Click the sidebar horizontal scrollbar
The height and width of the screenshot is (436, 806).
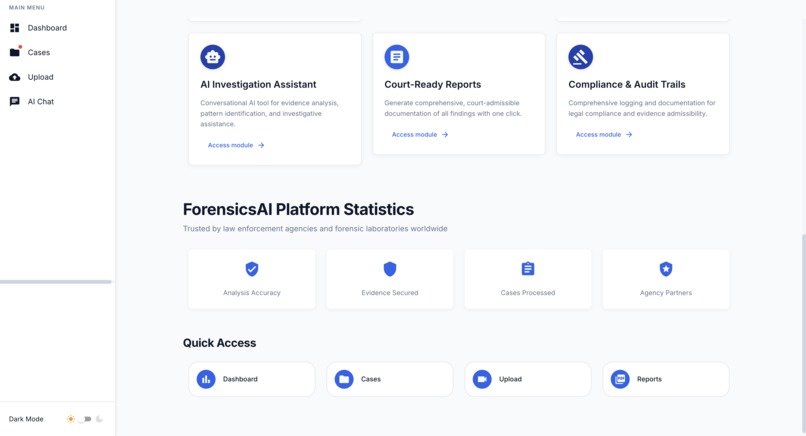[x=56, y=282]
